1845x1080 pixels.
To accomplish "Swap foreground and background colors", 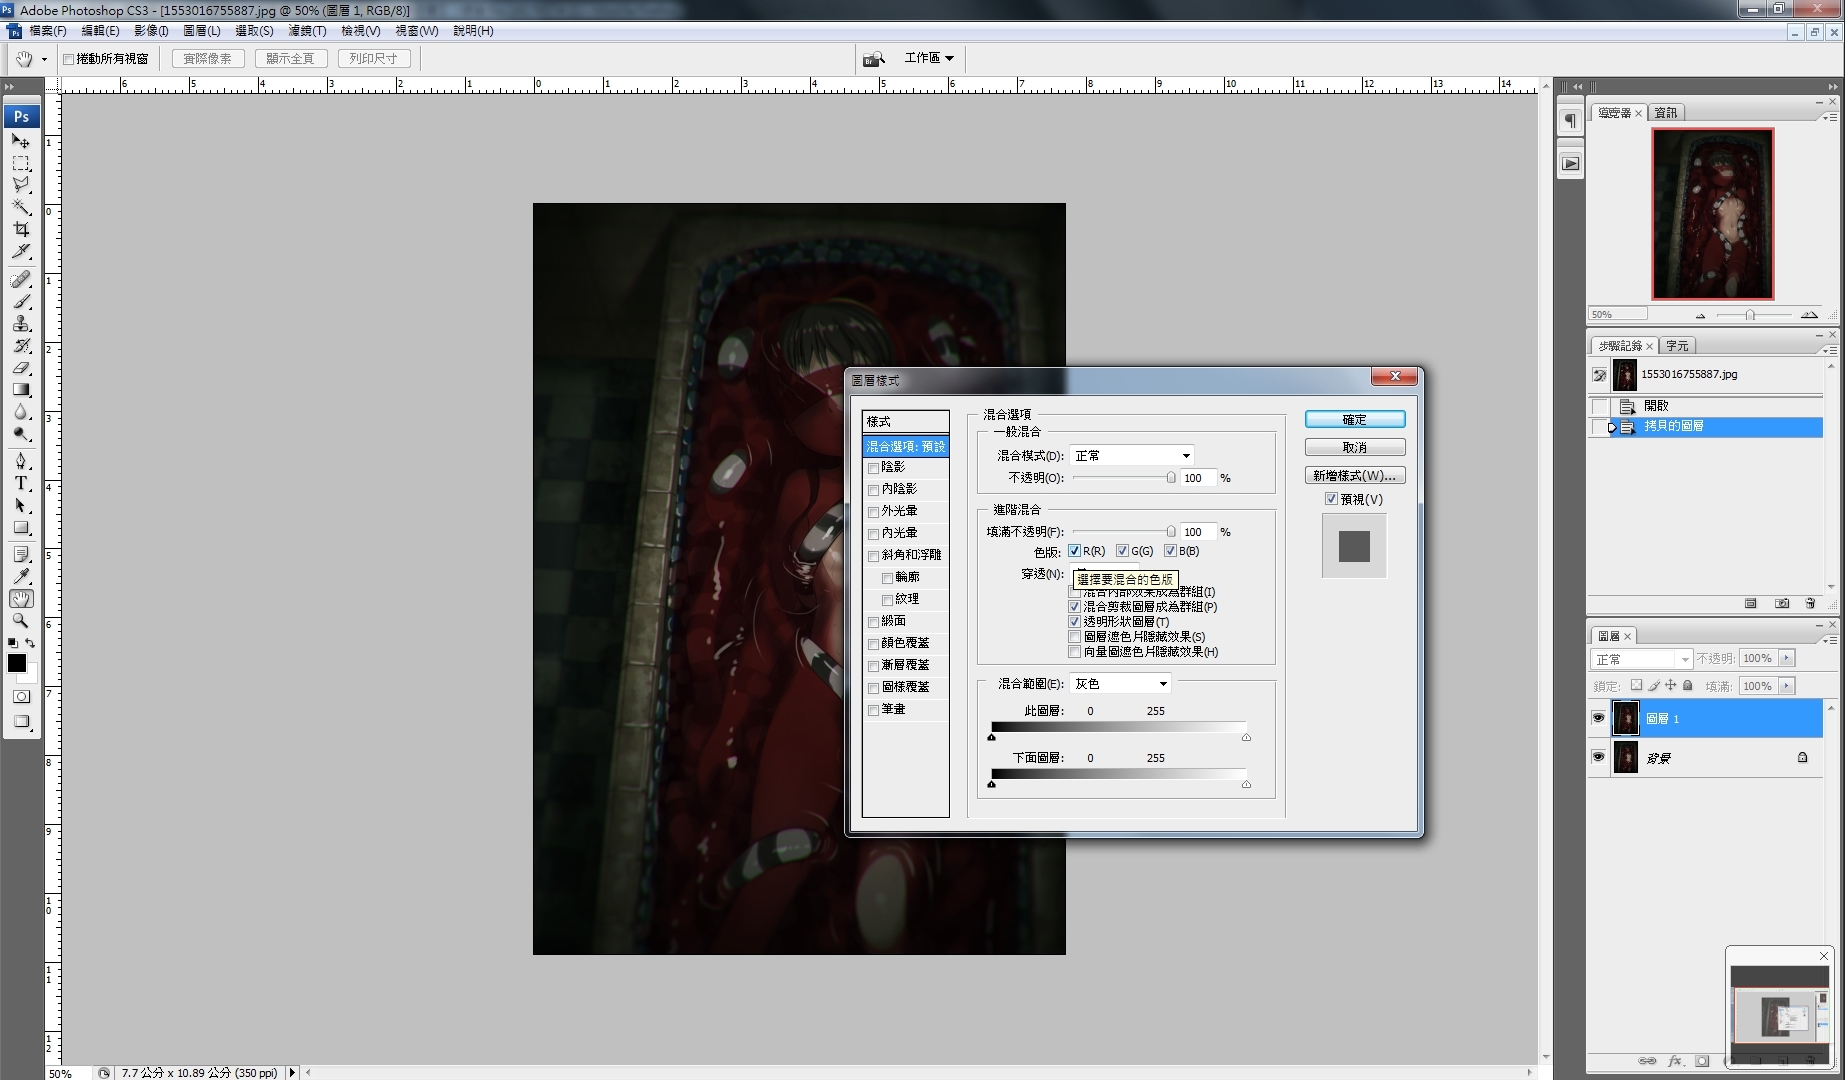I will [30, 643].
